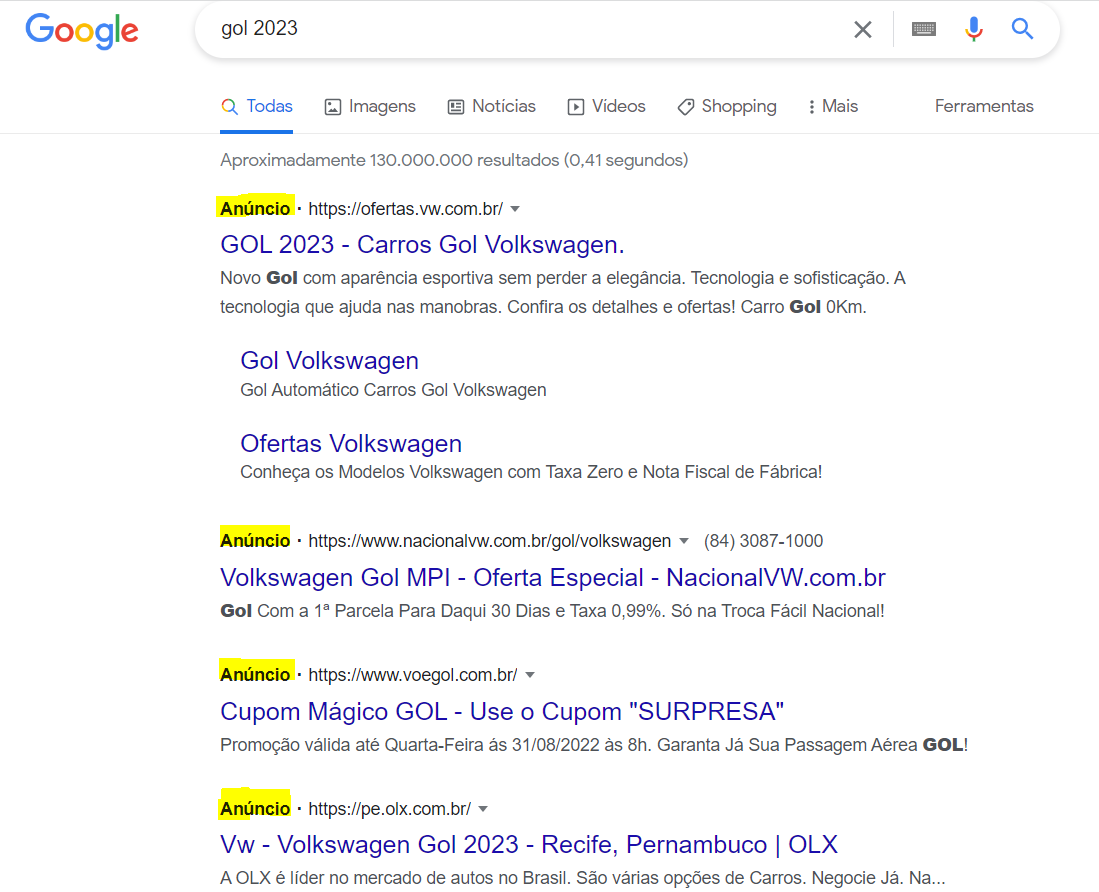Select the Todas results tab
This screenshot has height=892, width=1099.
[257, 107]
